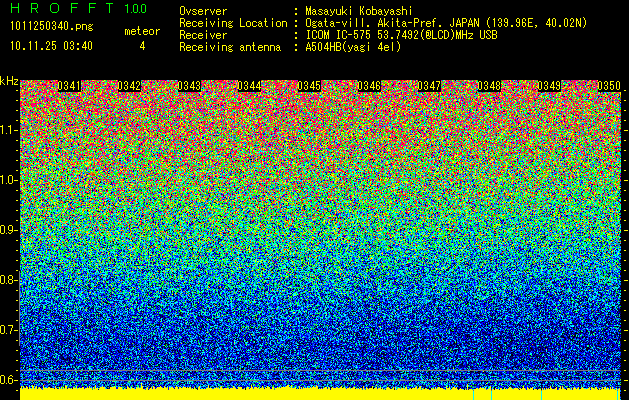The height and width of the screenshot is (400, 629).
Task: Select the ICOM IC-575 53.7492 MHz USB text
Action: click(401, 35)
